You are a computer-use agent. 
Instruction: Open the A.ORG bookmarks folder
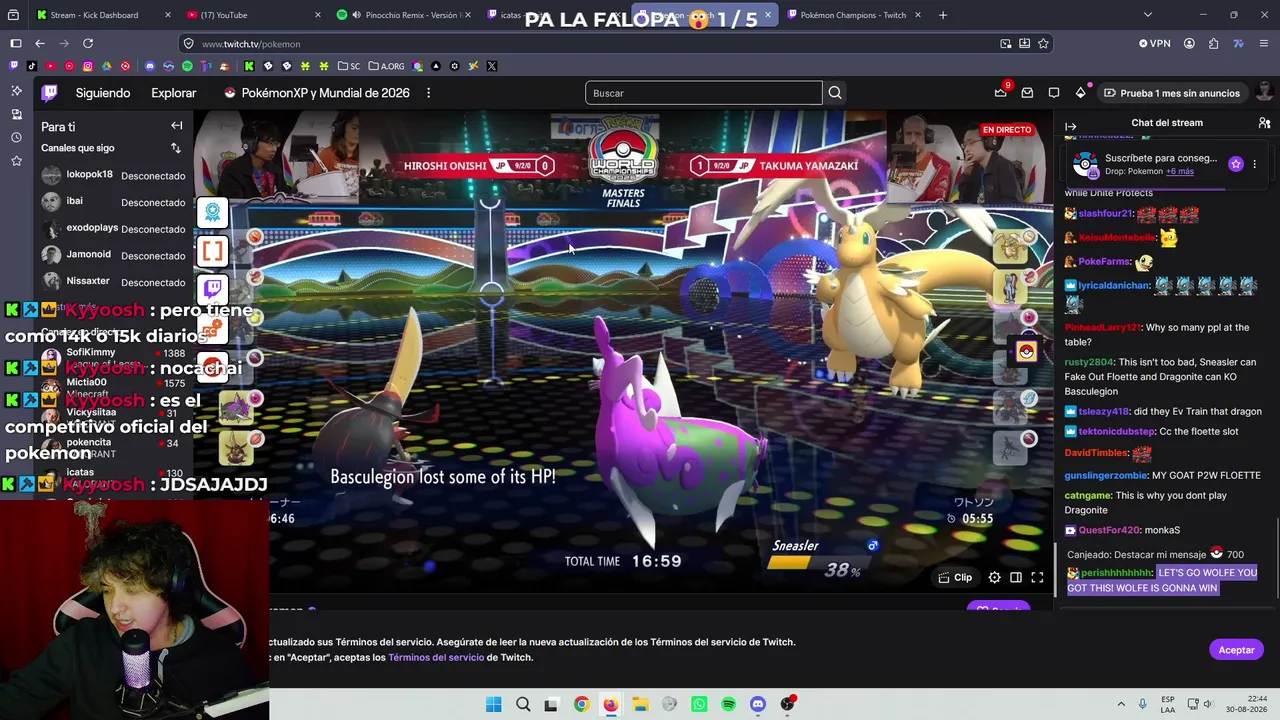[x=386, y=66]
